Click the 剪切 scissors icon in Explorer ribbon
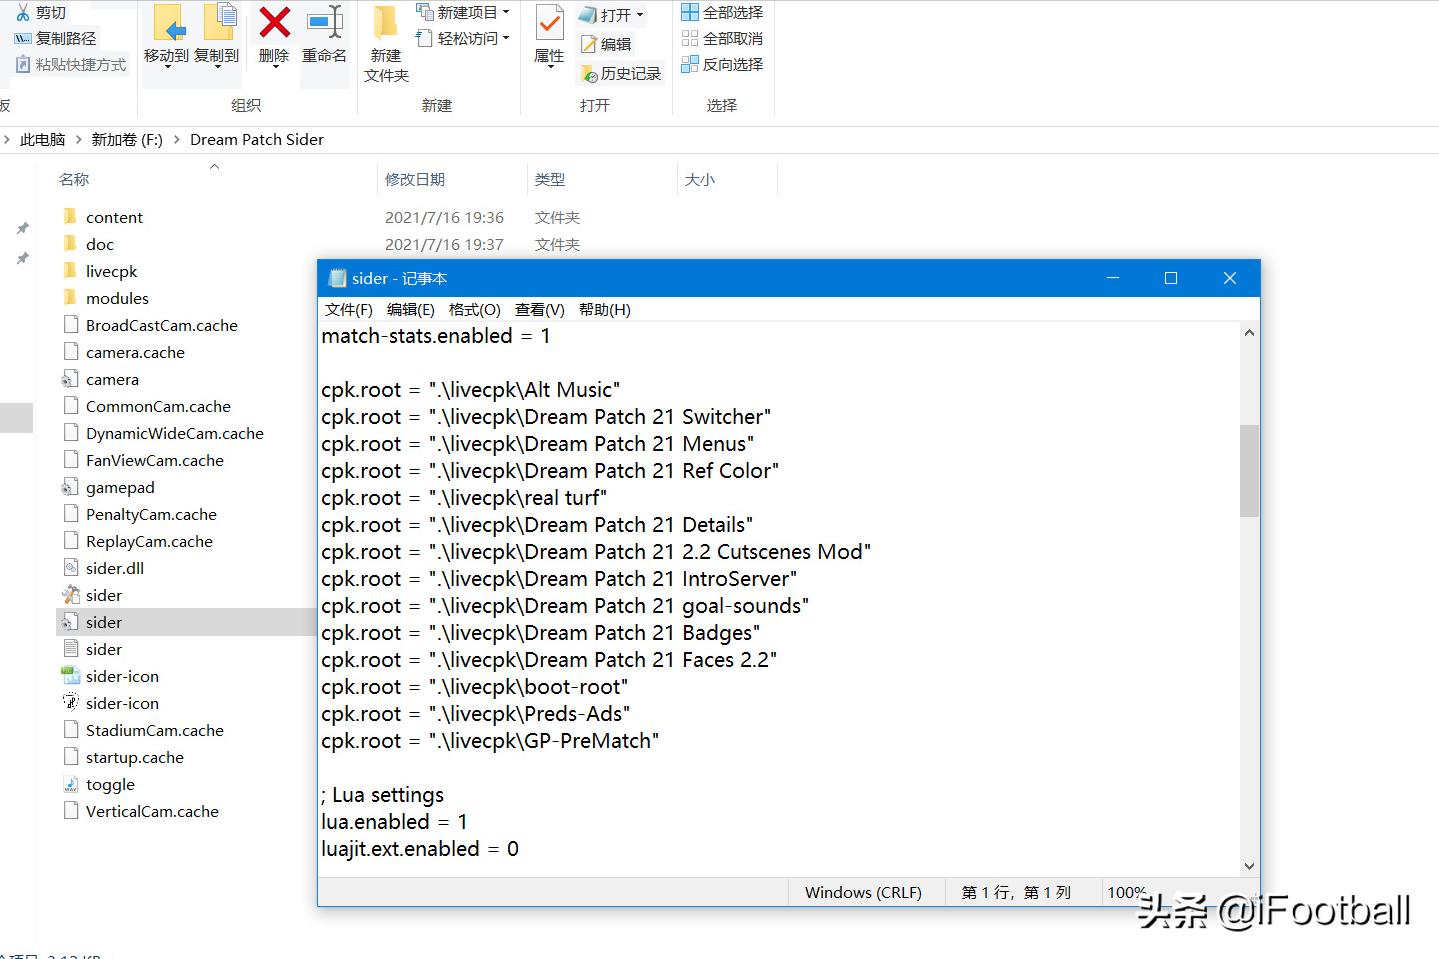This screenshot has width=1439, height=959. pos(23,13)
